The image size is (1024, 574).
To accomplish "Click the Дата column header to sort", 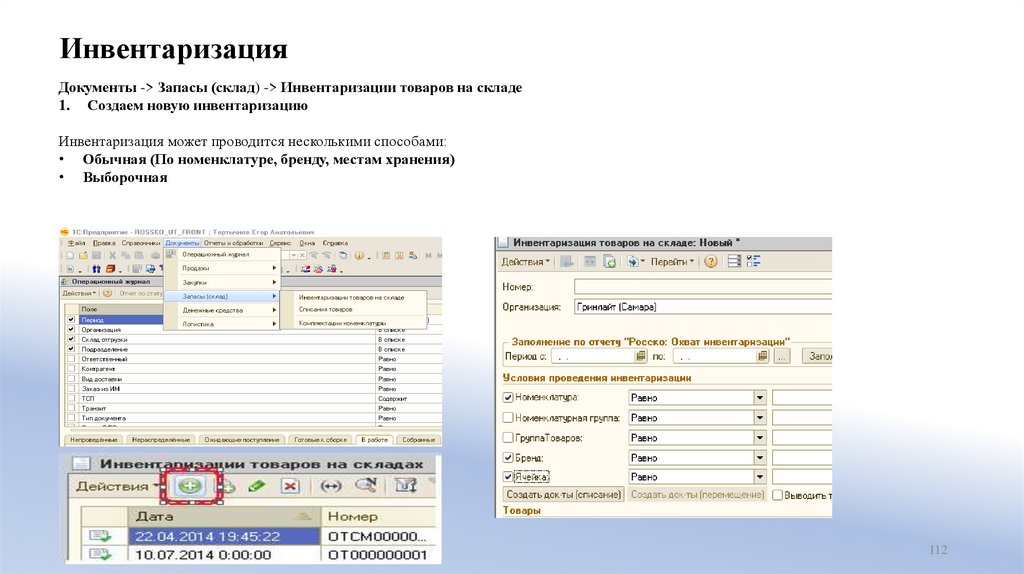I will tap(223, 517).
